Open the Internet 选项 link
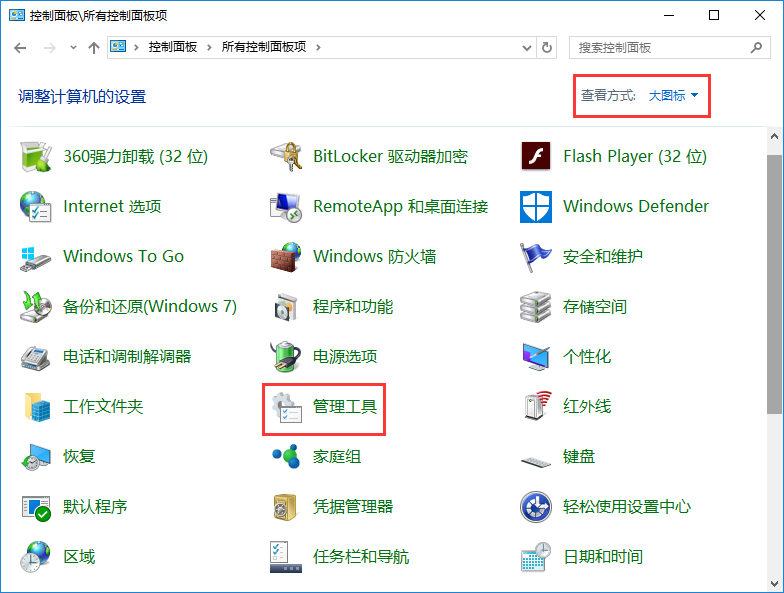784x593 pixels. [112, 207]
